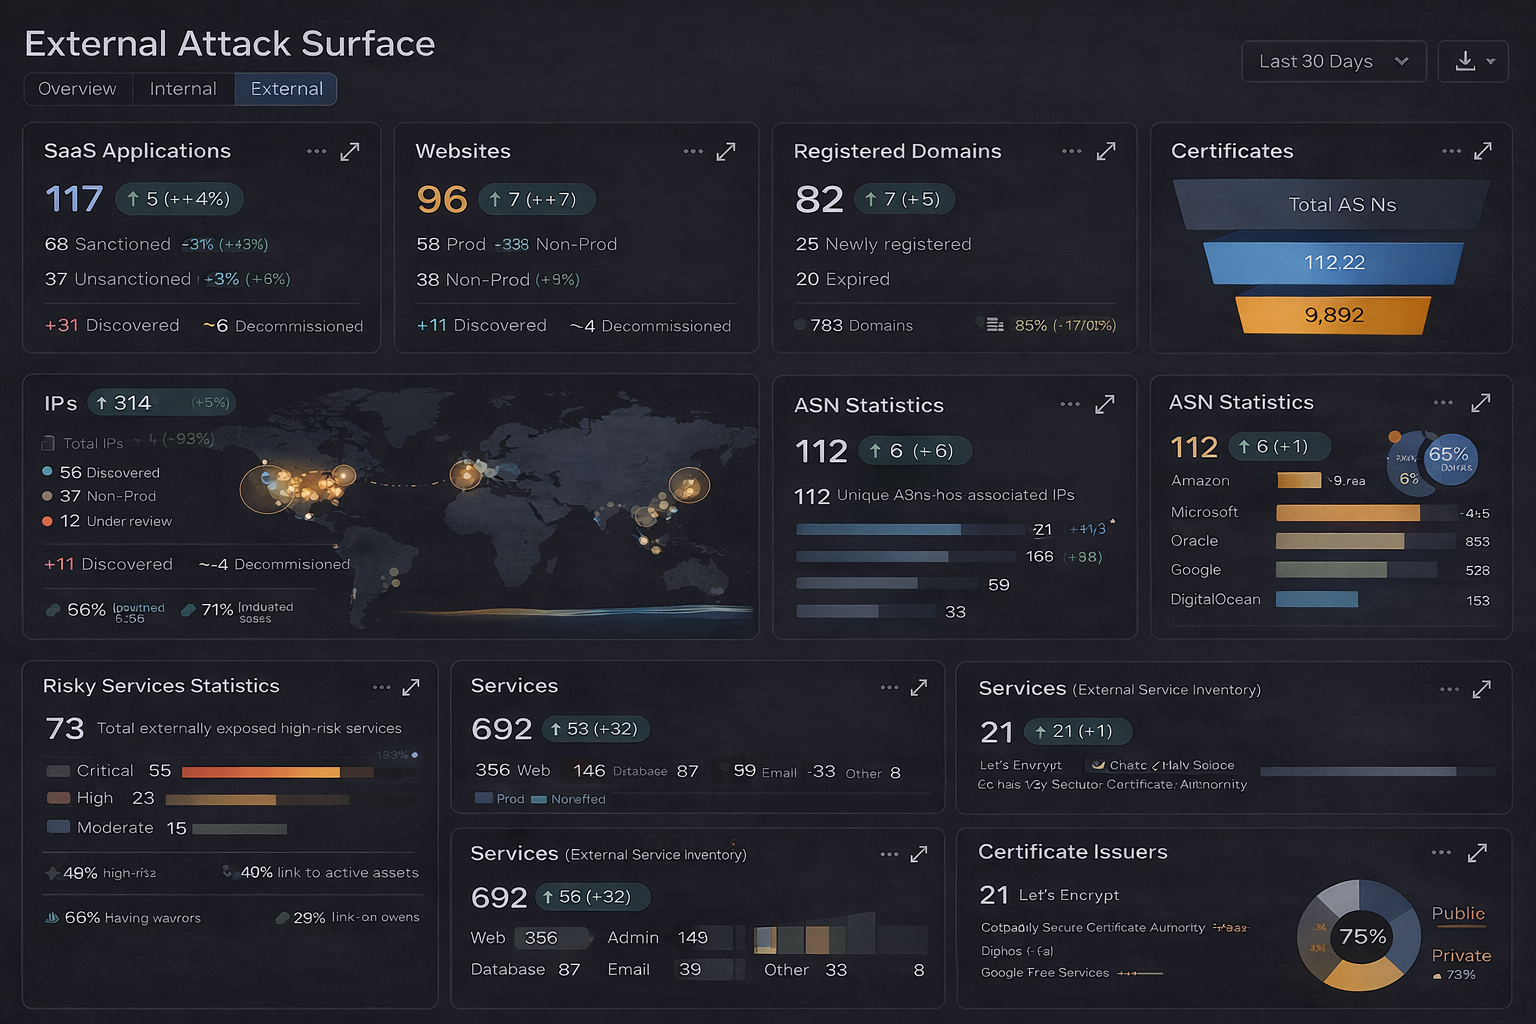Toggle the Total IPs checkbox

click(x=48, y=443)
